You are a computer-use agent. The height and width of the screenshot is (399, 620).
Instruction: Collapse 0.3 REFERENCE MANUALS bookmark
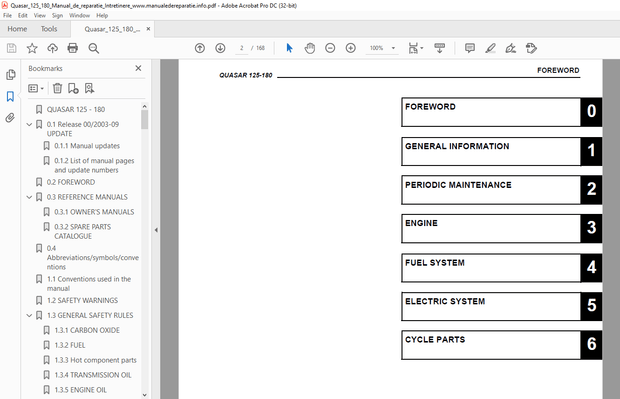pyautogui.click(x=29, y=197)
